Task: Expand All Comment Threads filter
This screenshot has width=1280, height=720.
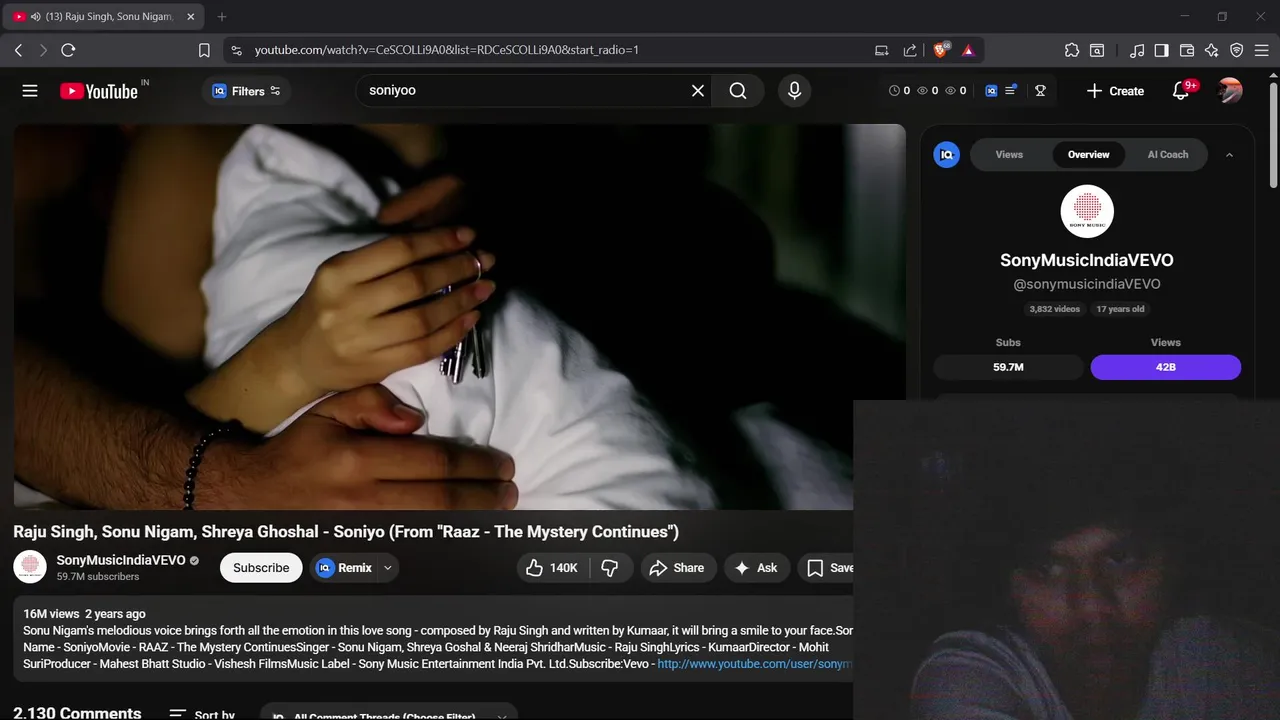Action: click(388, 714)
